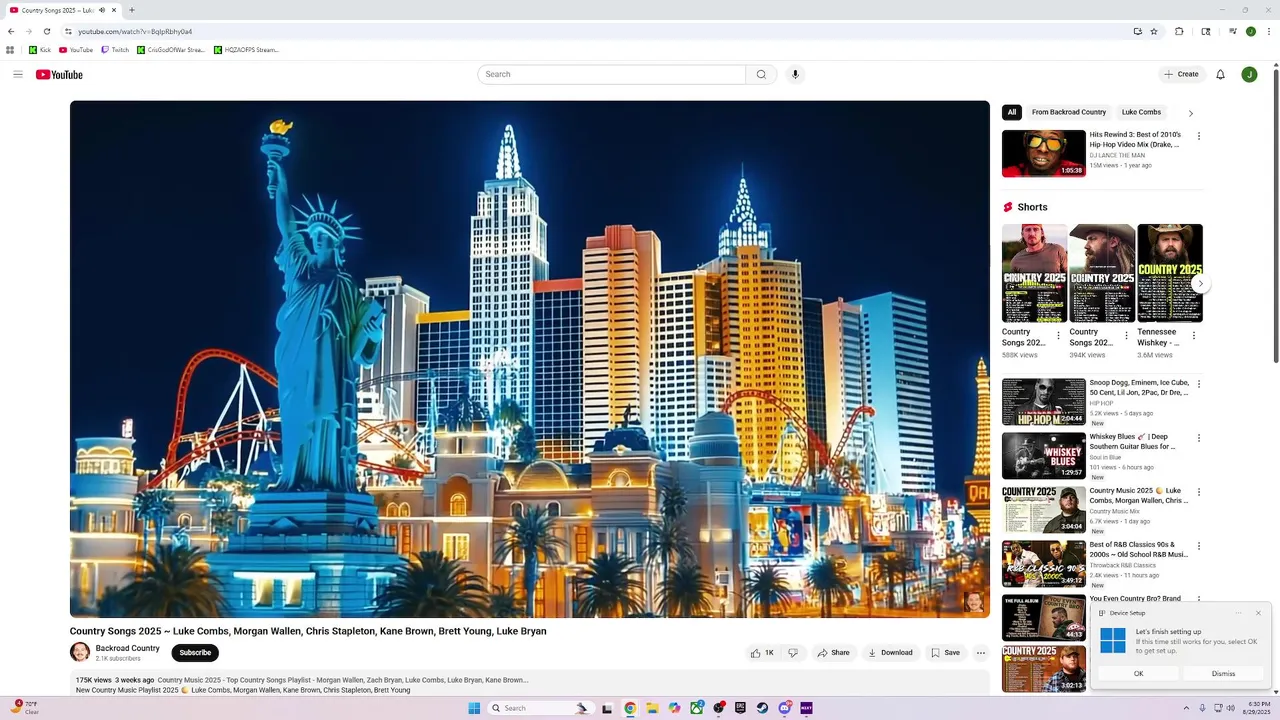Open options for Snoop Dogg, Eminem video
This screenshot has width=1280, height=720.
pos(1199,384)
